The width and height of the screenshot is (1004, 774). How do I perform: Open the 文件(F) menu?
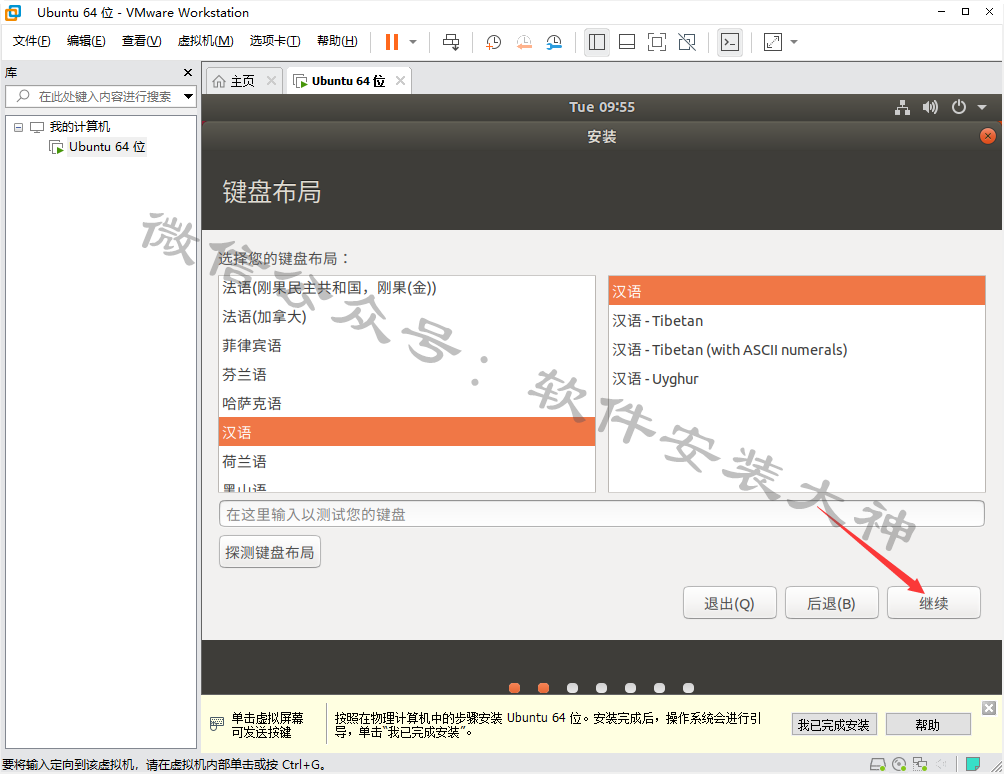click(31, 41)
